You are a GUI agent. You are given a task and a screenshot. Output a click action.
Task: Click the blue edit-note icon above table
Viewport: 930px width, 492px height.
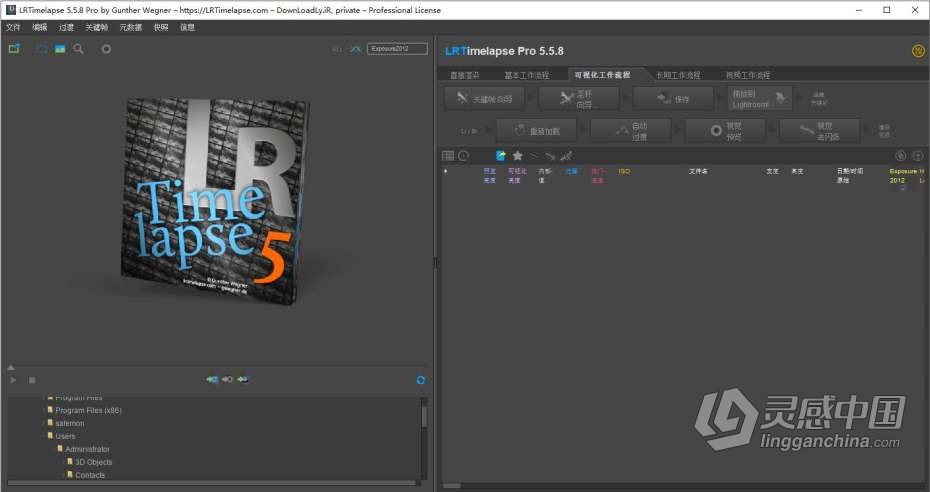tap(501, 156)
